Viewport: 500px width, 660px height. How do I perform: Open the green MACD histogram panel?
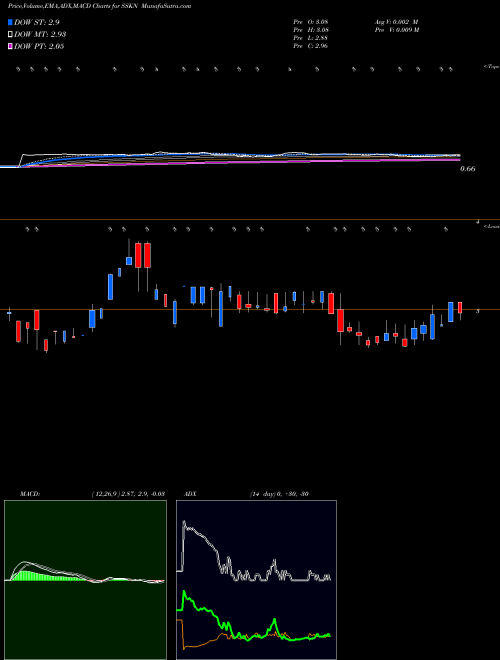(x=85, y=580)
